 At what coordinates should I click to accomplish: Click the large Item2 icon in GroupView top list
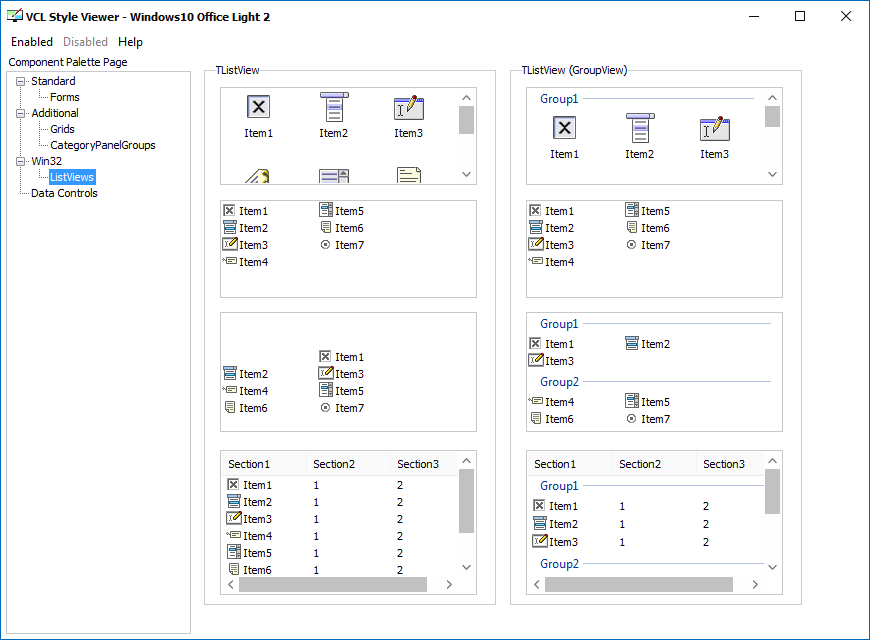[640, 128]
